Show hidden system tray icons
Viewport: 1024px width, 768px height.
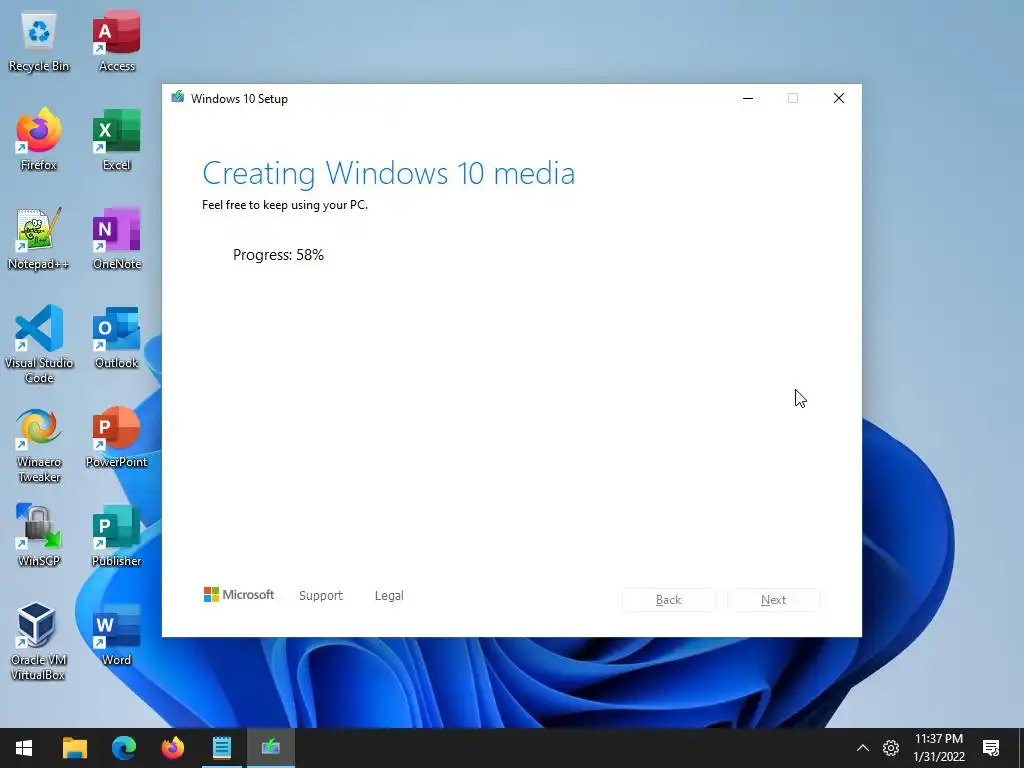pos(863,748)
